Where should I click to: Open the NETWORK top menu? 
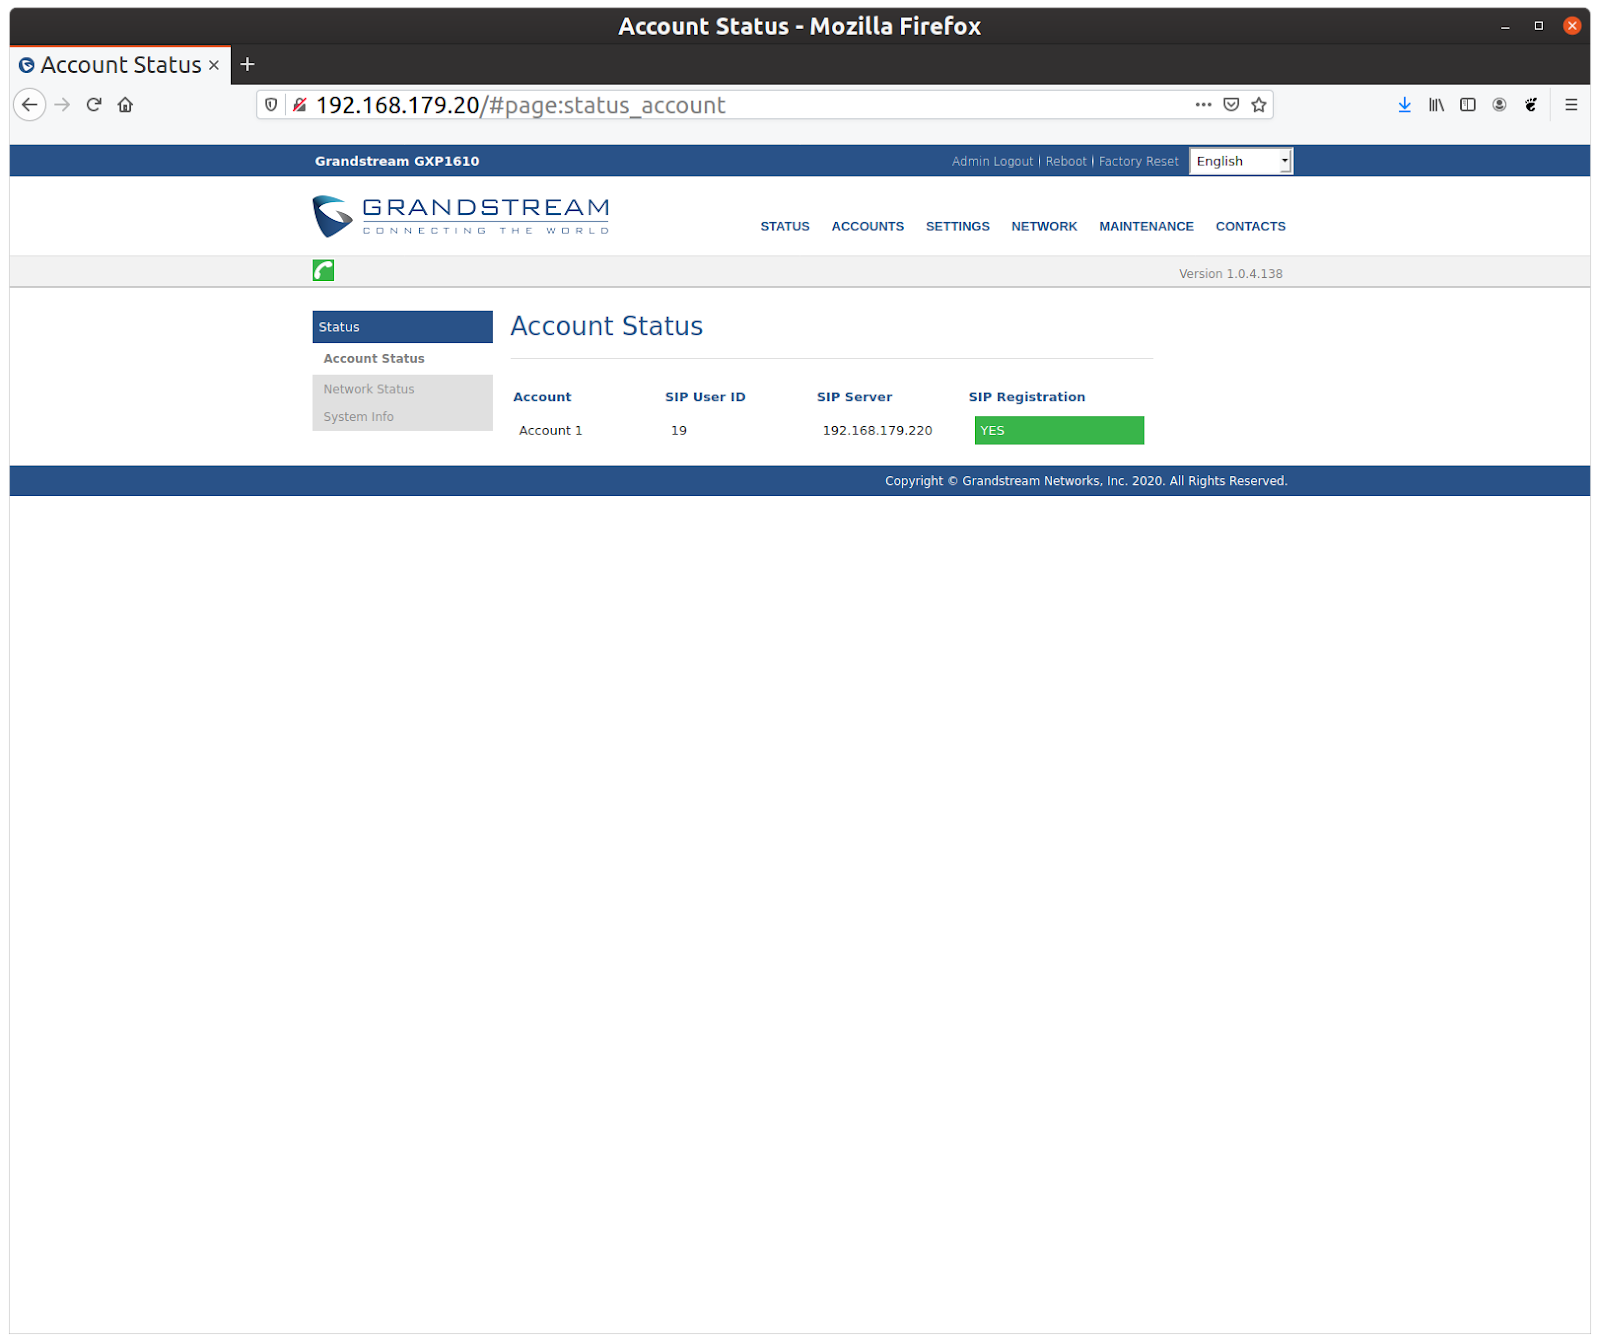1044,227
